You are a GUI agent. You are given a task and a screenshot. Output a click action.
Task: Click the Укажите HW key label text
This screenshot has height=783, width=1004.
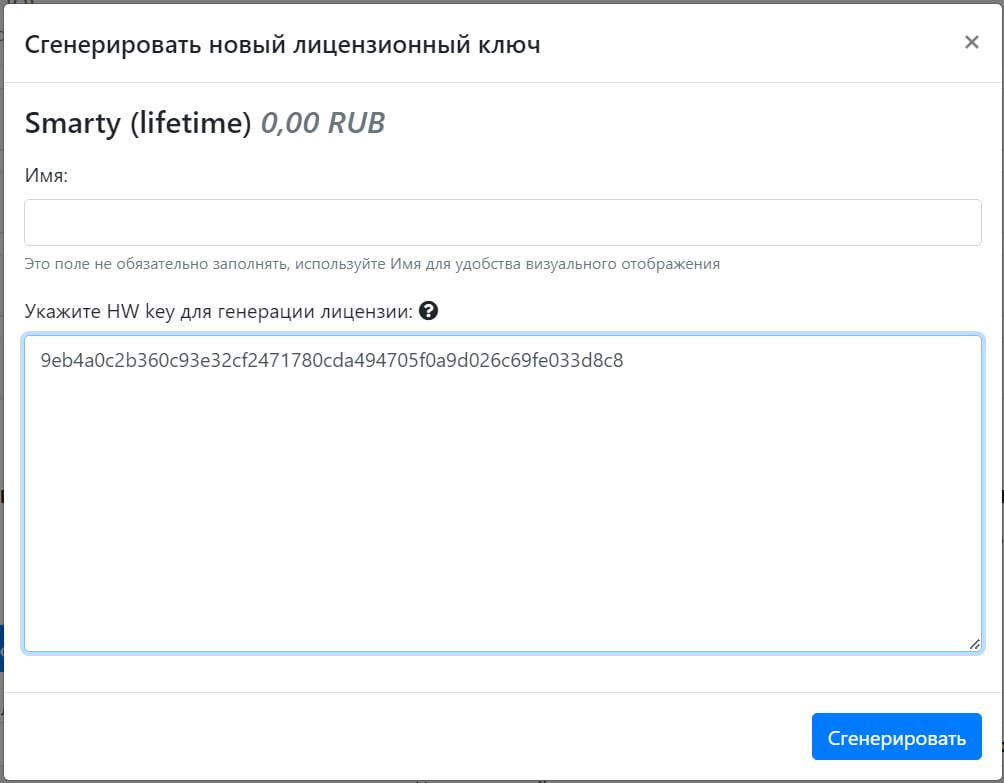pyautogui.click(x=218, y=312)
